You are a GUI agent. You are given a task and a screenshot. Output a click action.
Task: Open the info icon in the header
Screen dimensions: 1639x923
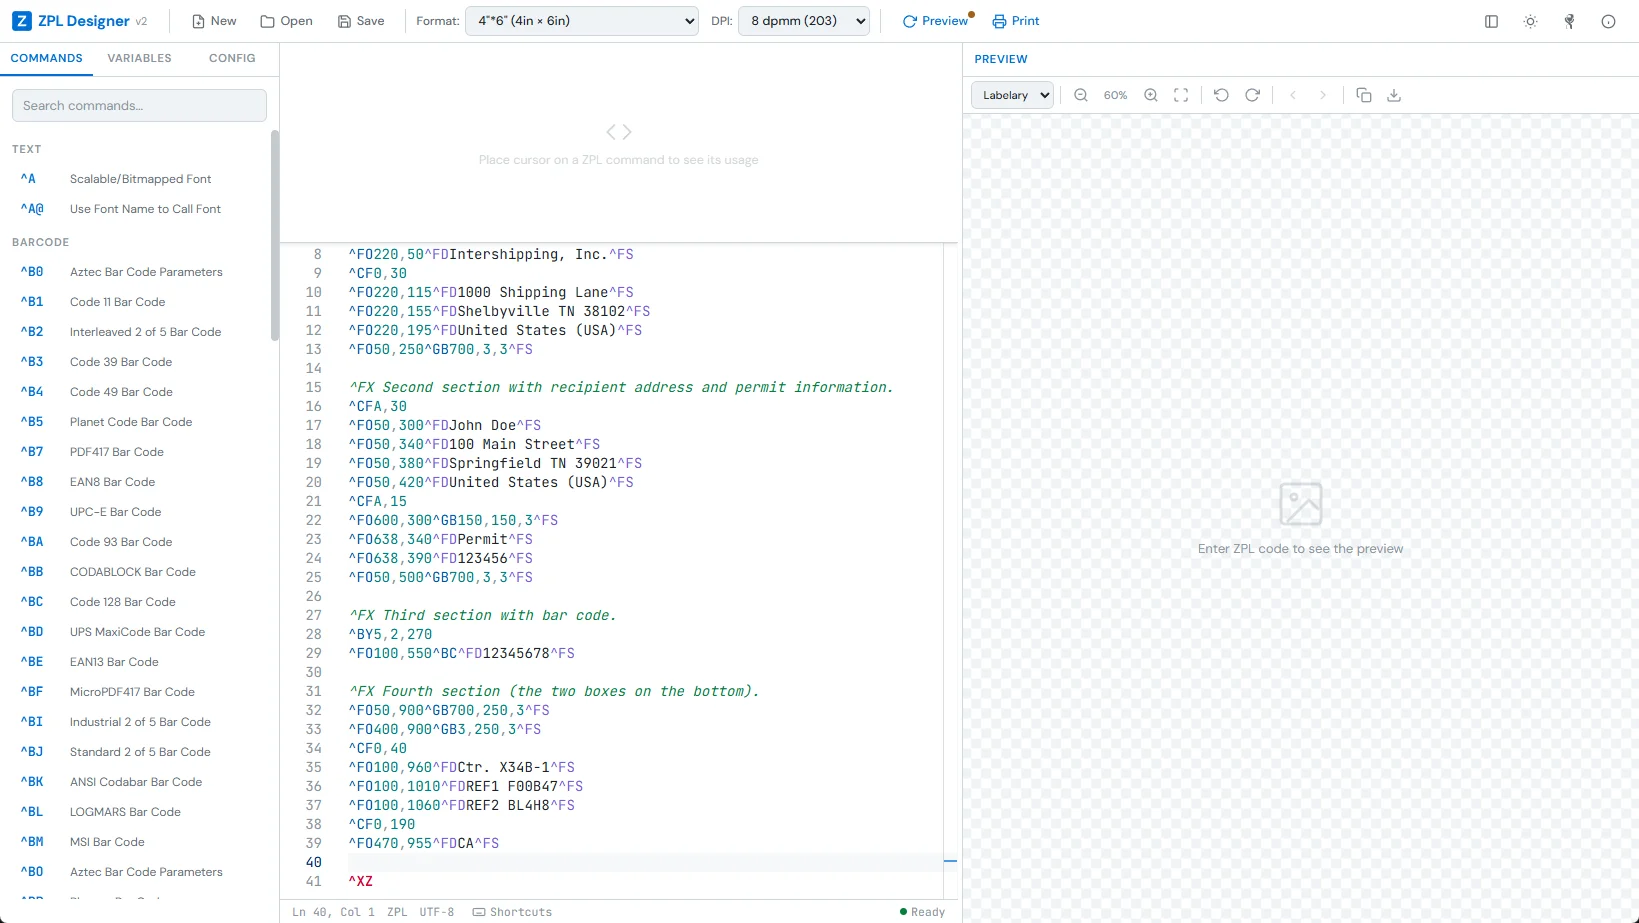coord(1607,21)
